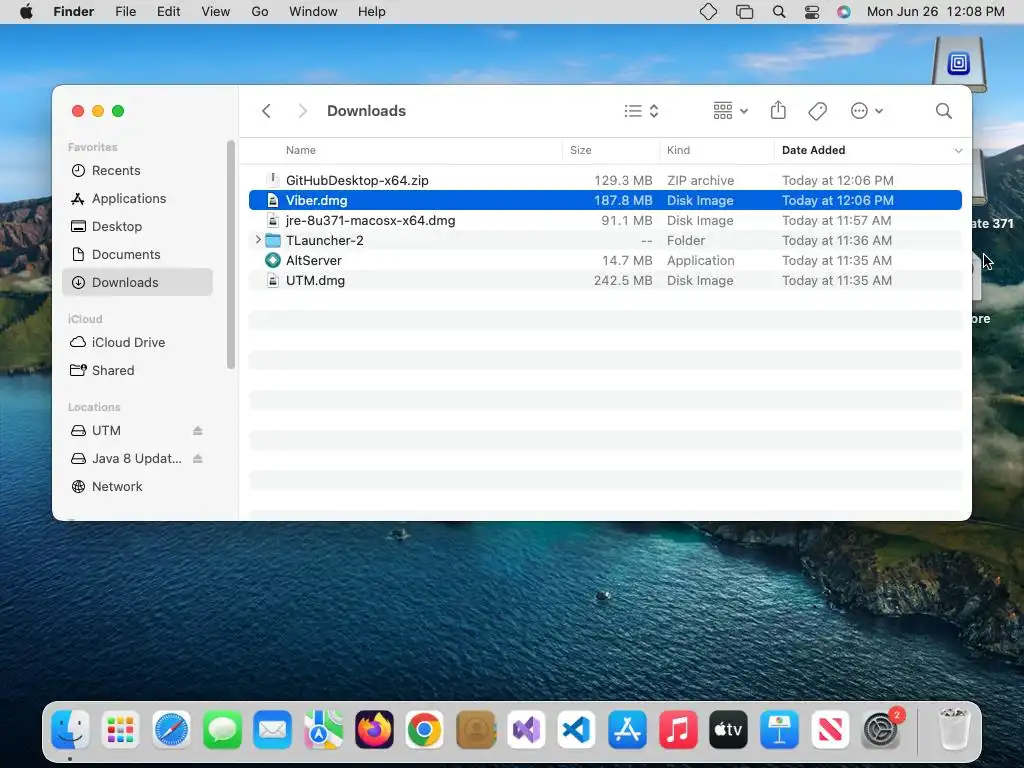1024x768 pixels.
Task: Open the Group By dropdown in toolbar
Action: 730,111
